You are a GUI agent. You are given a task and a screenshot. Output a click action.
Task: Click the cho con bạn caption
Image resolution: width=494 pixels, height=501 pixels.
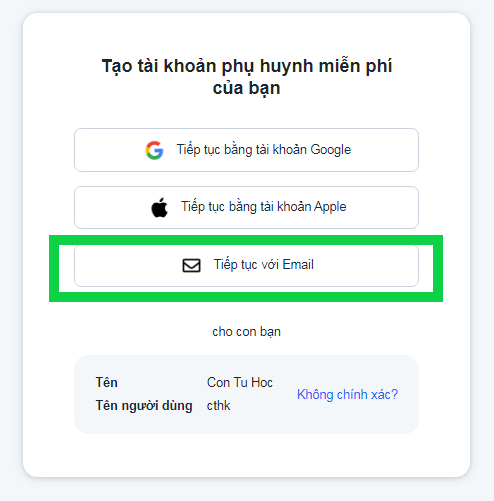(x=247, y=332)
